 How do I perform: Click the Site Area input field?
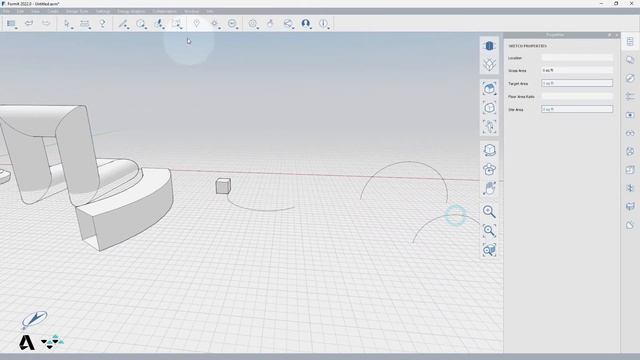(x=577, y=109)
